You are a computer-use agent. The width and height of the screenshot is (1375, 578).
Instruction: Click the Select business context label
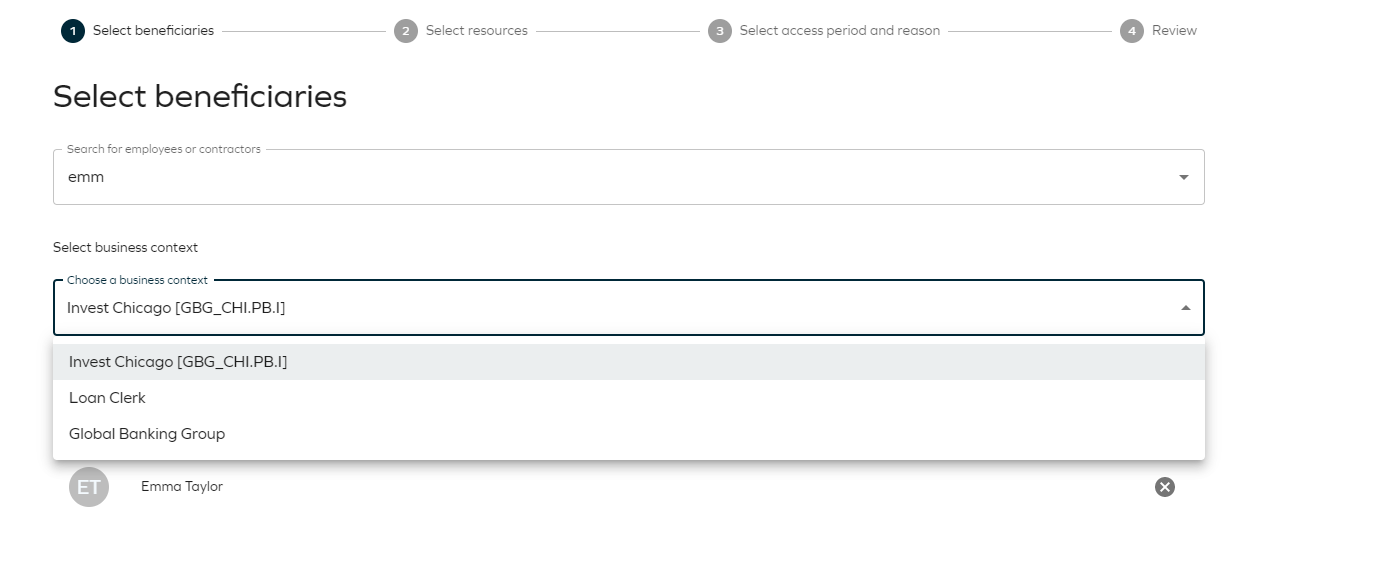pyautogui.click(x=126, y=248)
